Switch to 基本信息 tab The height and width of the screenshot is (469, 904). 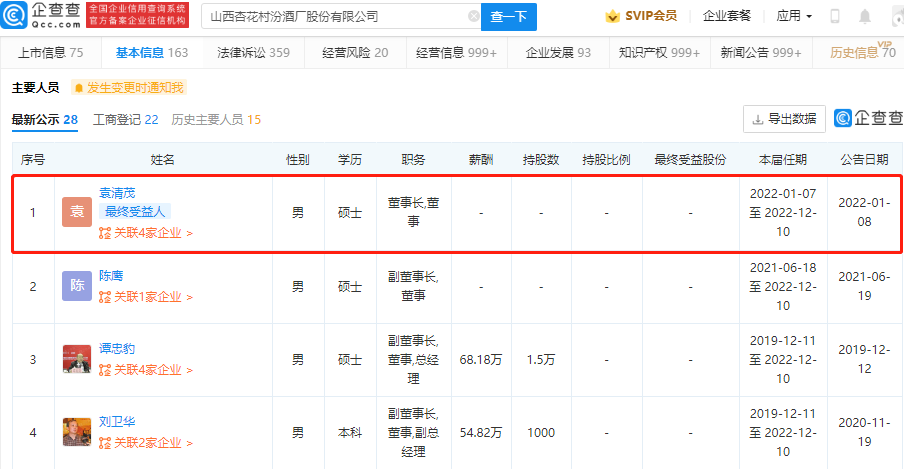(152, 52)
